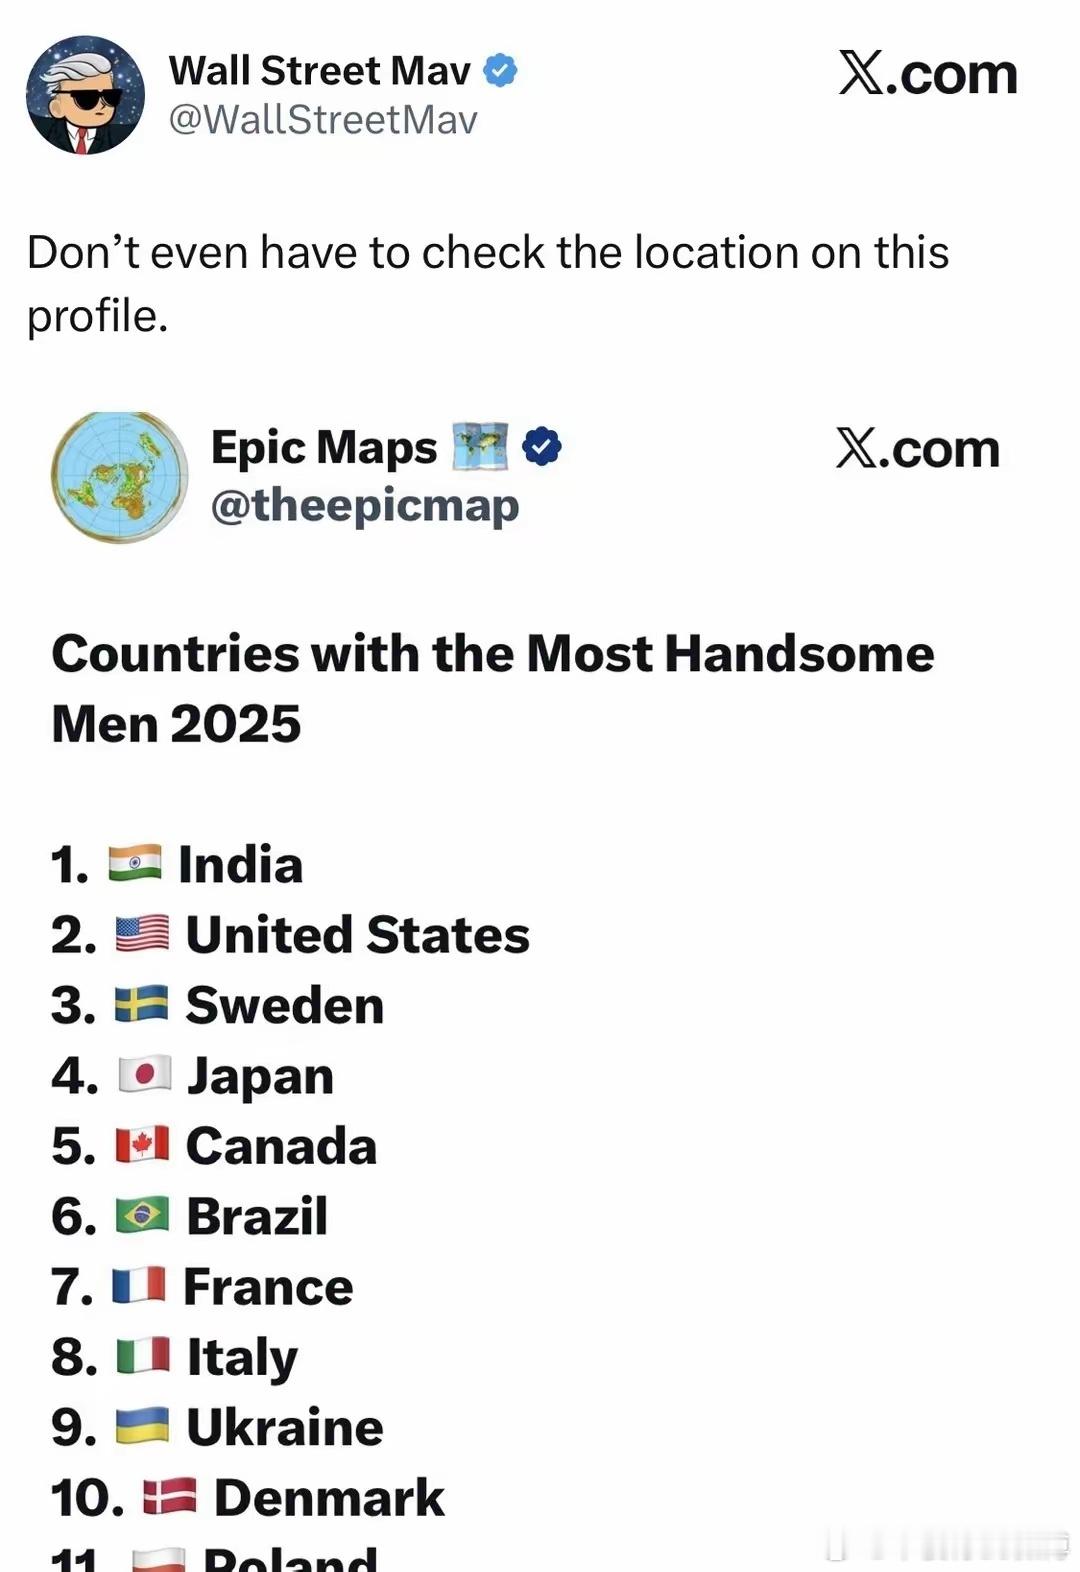Click the map emoji next to Epic Maps
The image size is (1080, 1572).
480,446
